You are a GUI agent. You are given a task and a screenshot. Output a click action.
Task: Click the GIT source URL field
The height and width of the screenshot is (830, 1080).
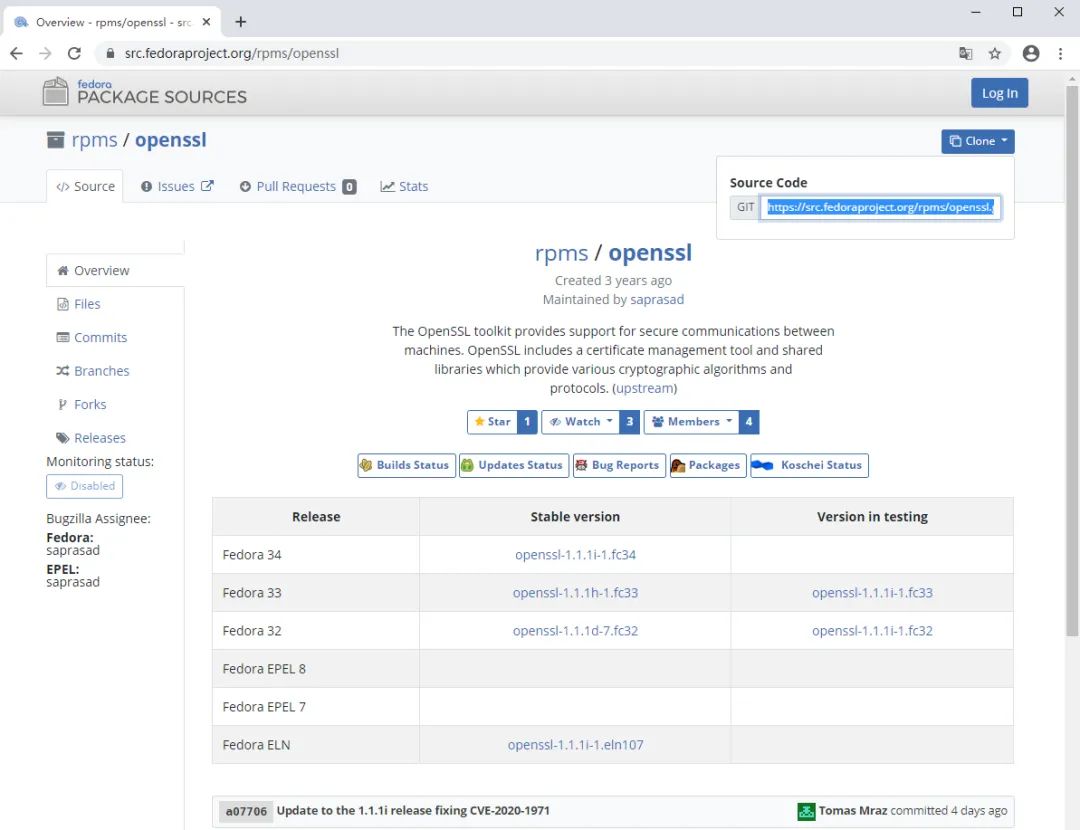[880, 207]
